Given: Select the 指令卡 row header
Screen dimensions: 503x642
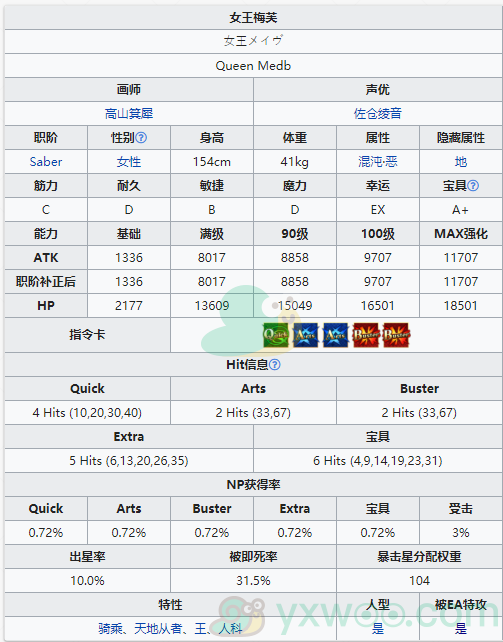Looking at the screenshot, I should [x=87, y=335].
